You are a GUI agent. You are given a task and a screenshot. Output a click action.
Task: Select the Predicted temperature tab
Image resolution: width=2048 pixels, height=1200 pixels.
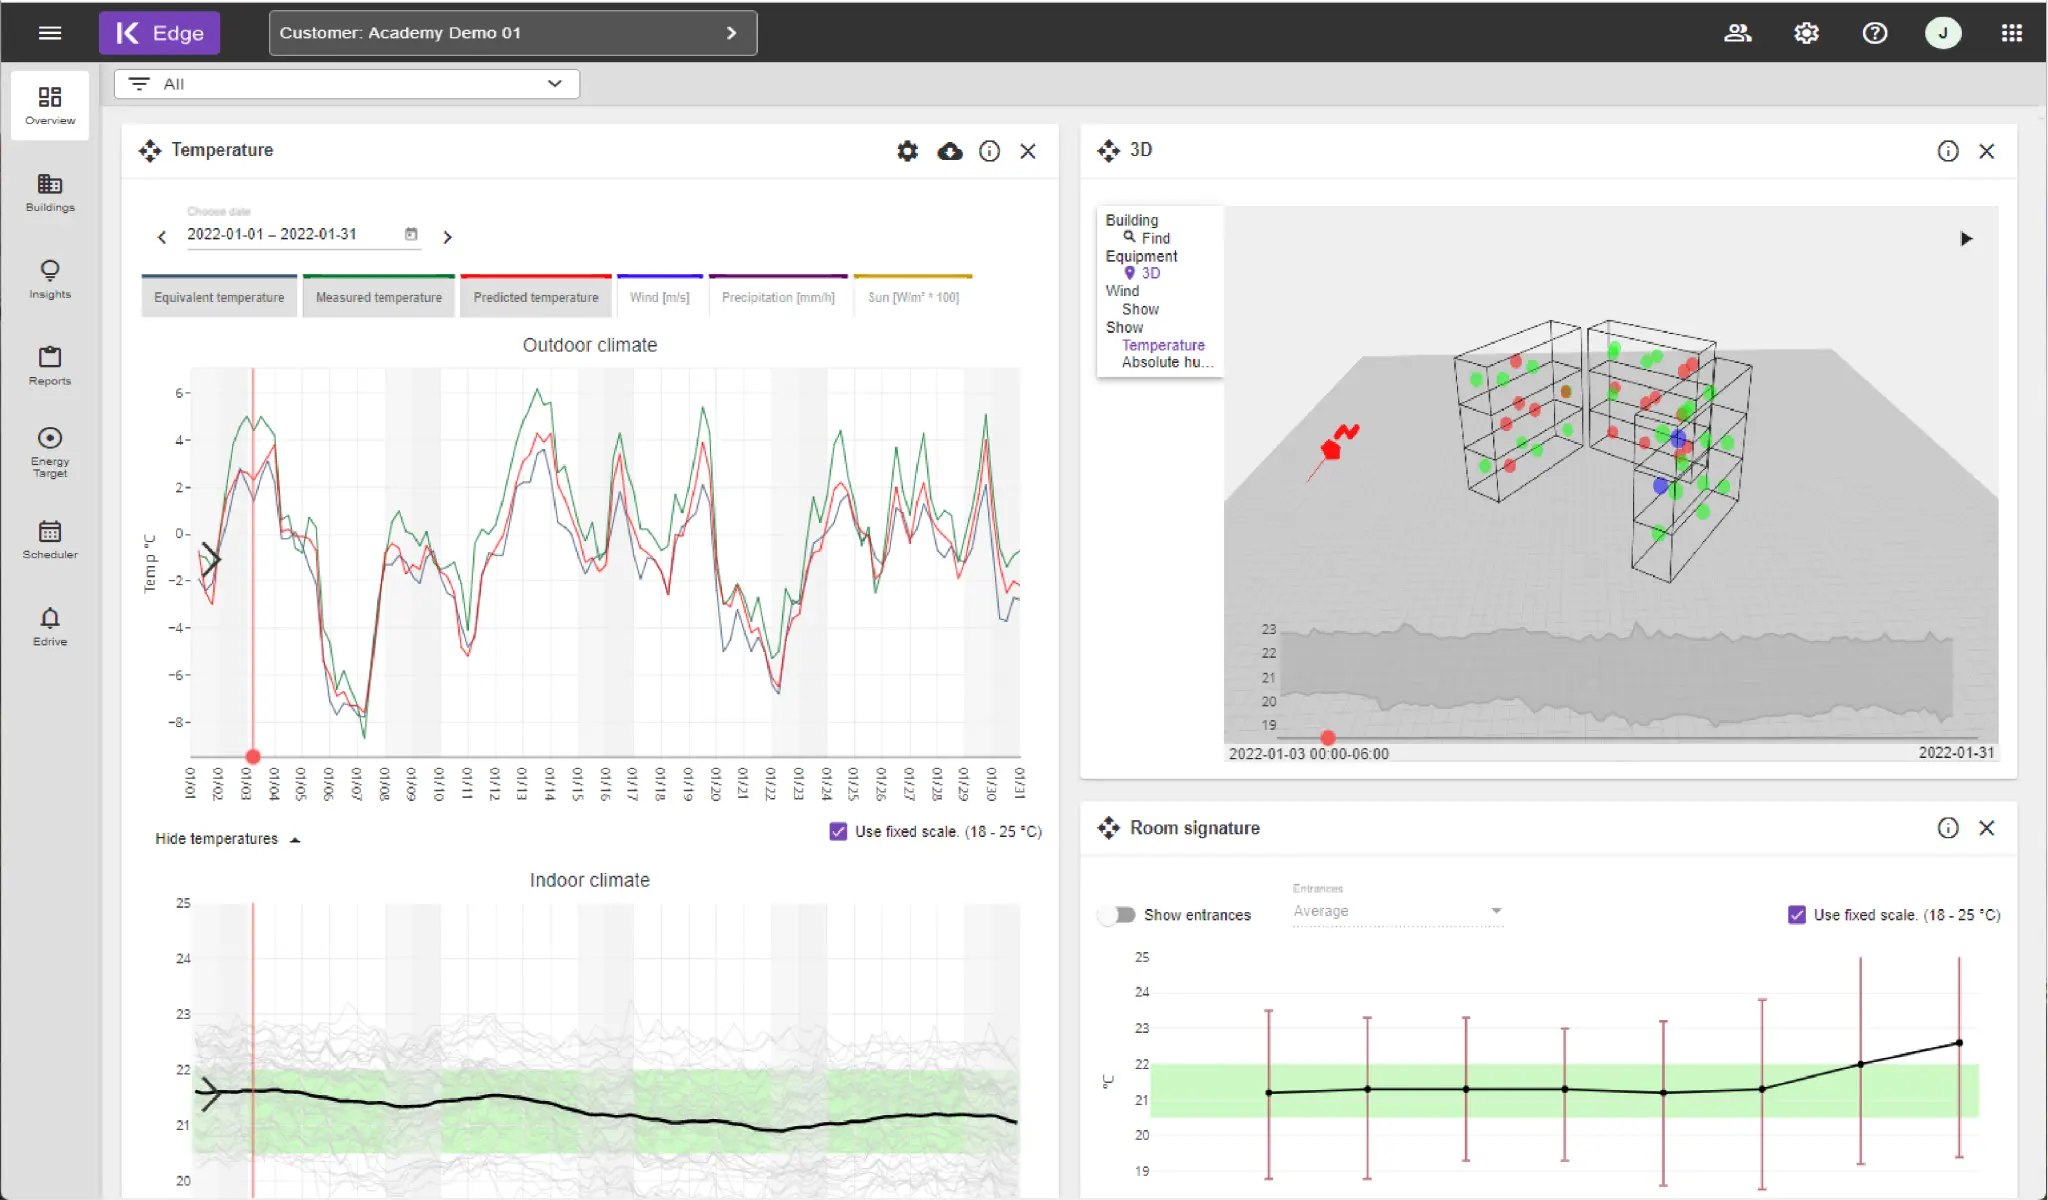535,297
